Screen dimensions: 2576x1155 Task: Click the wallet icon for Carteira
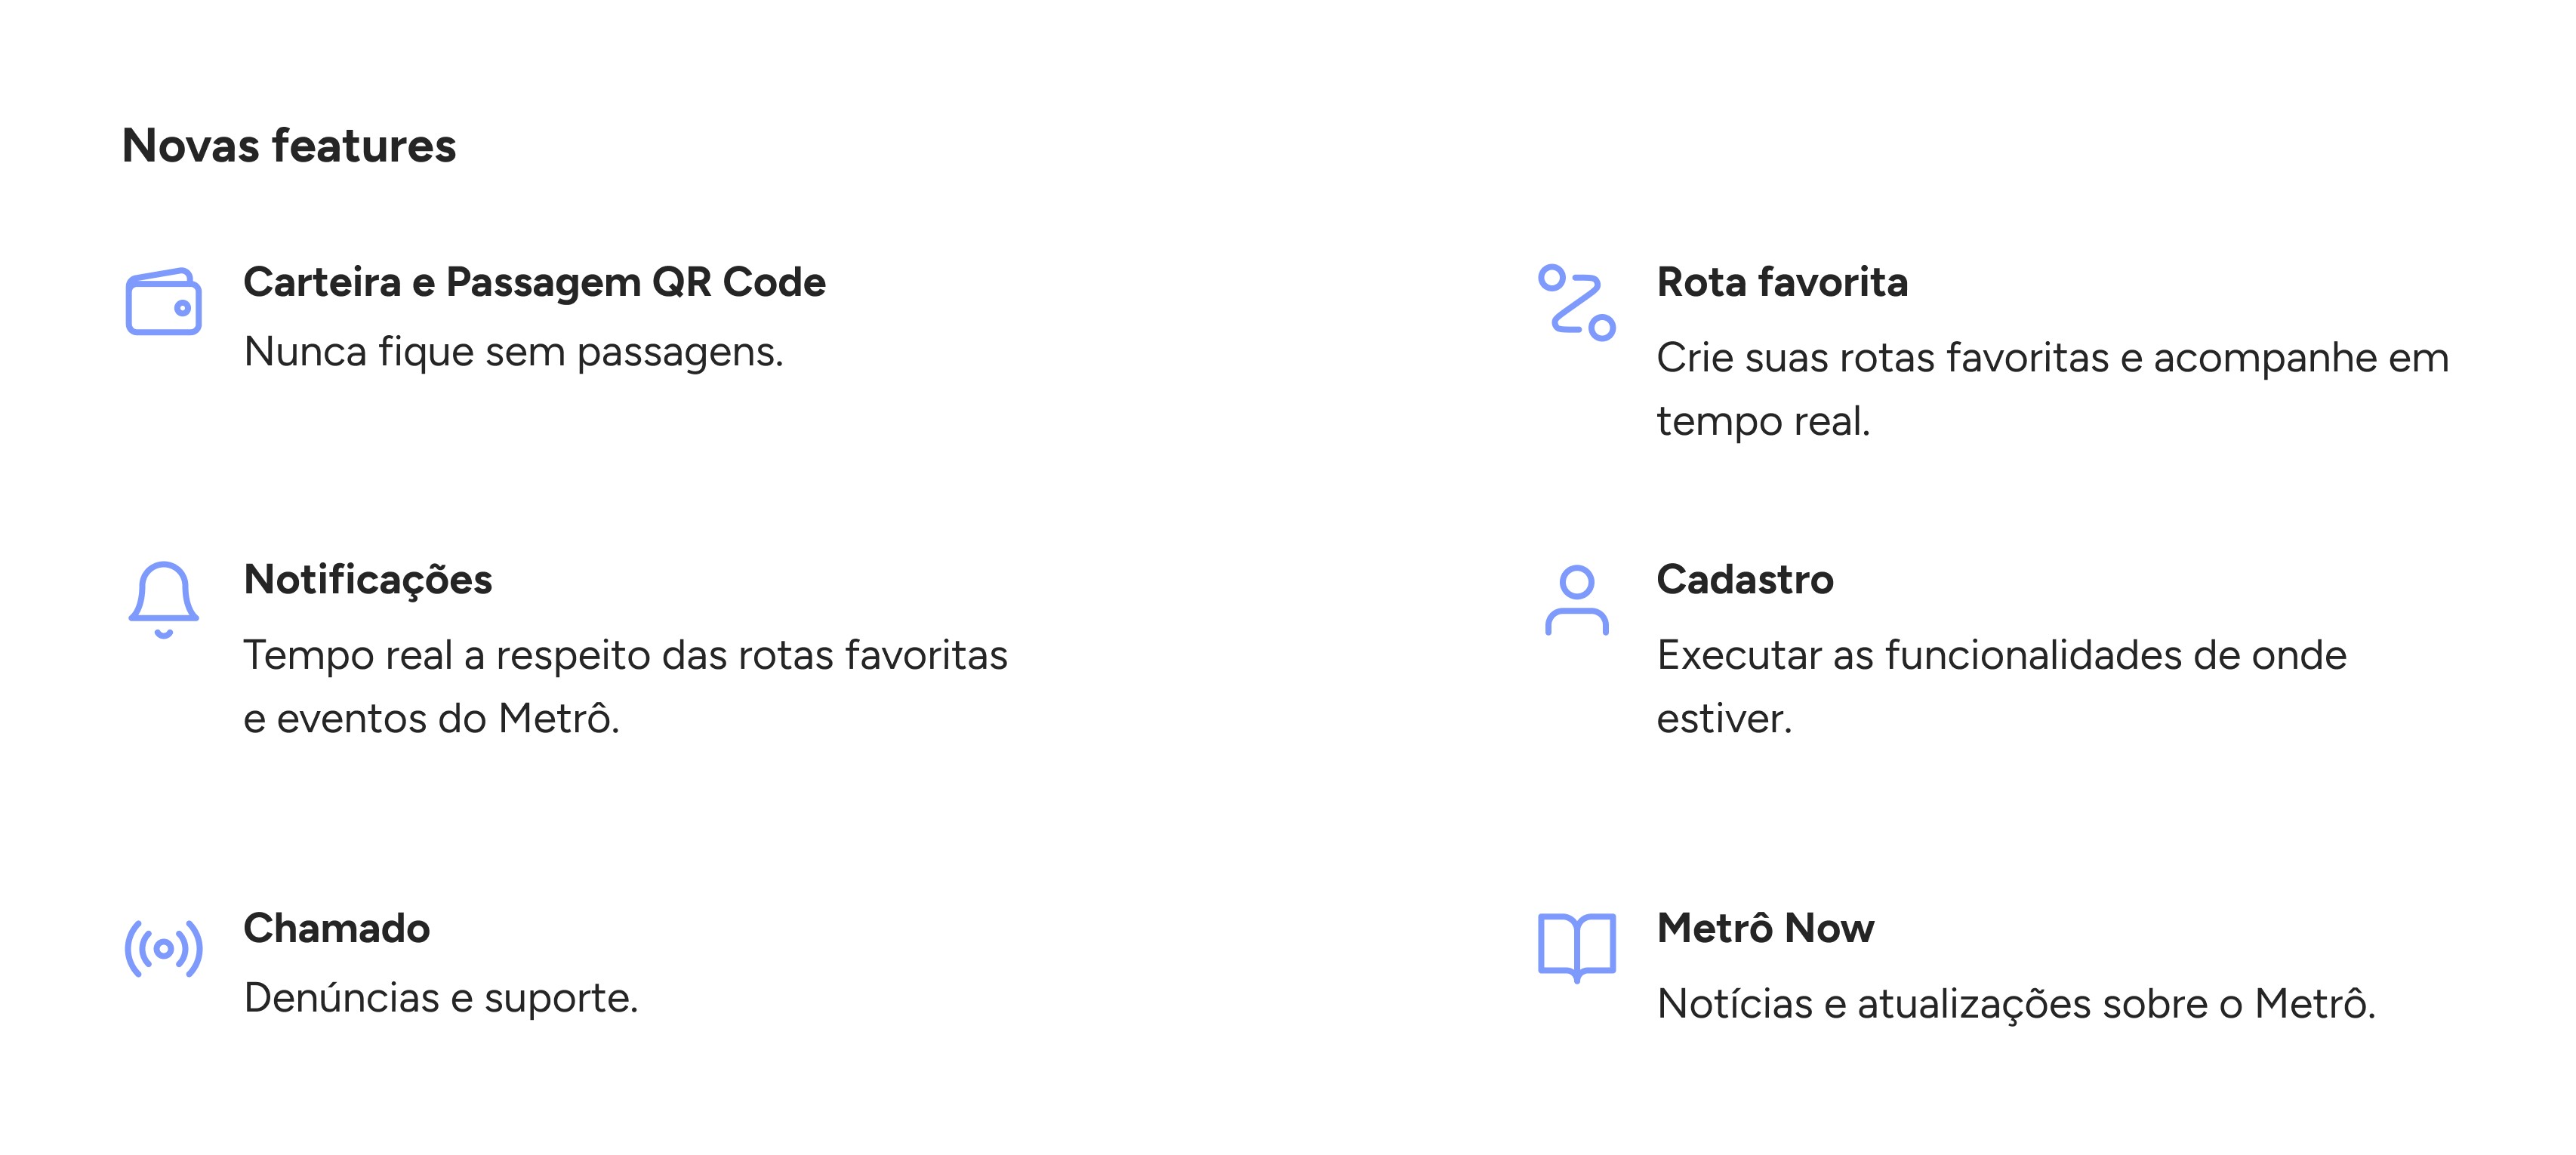tap(163, 301)
